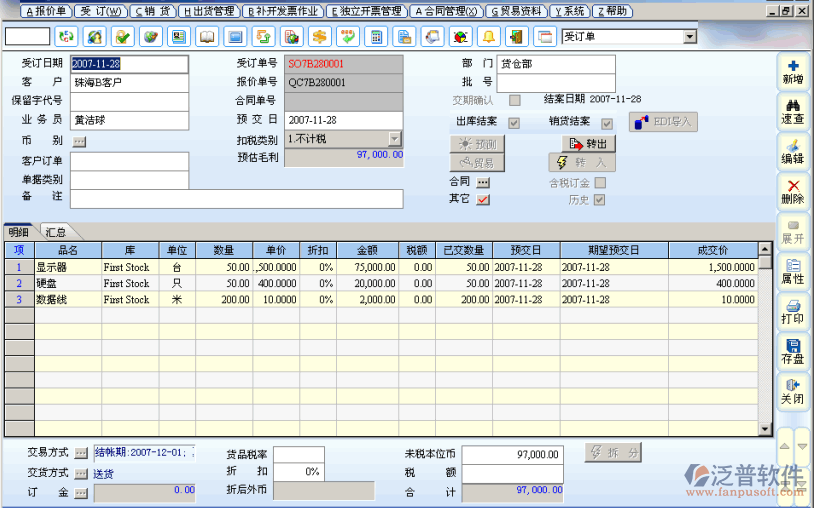
Task: Open the 币别 lookup ellipsis button
Action: coord(80,141)
